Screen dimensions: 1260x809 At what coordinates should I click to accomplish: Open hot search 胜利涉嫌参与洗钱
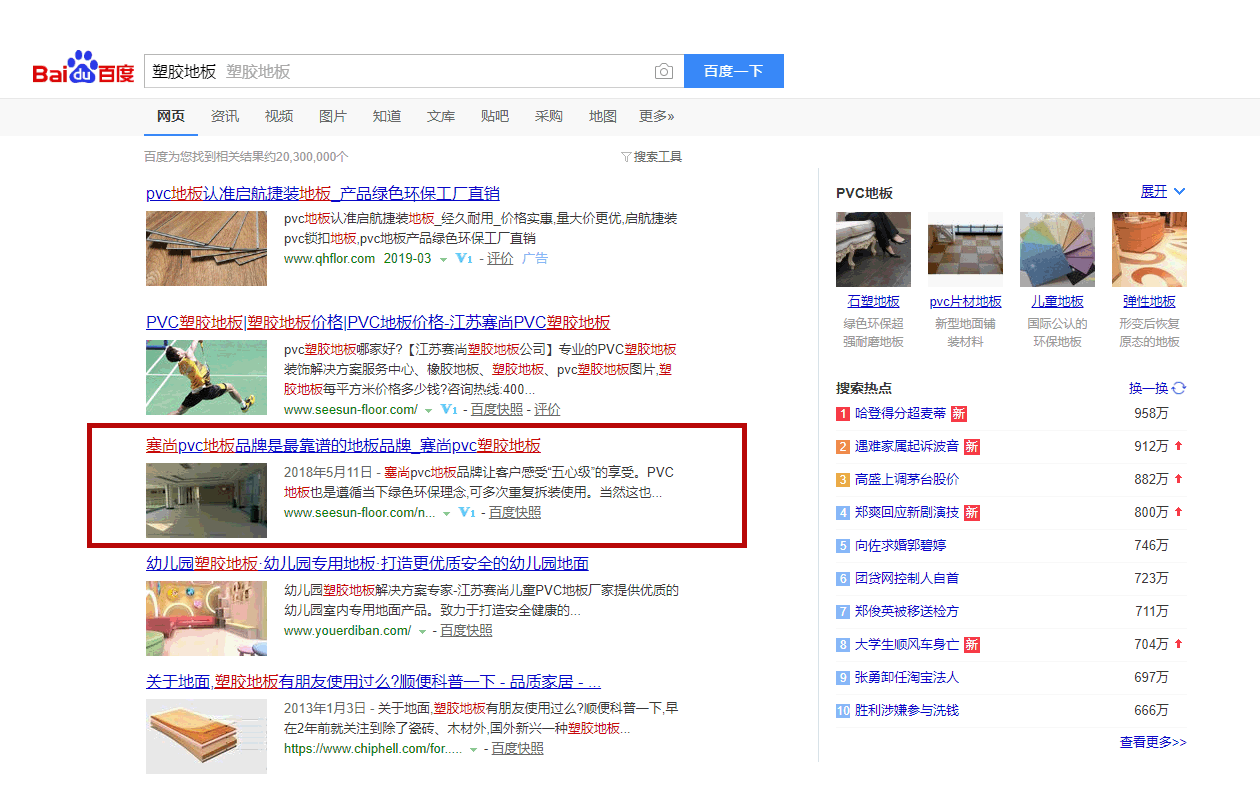click(907, 710)
